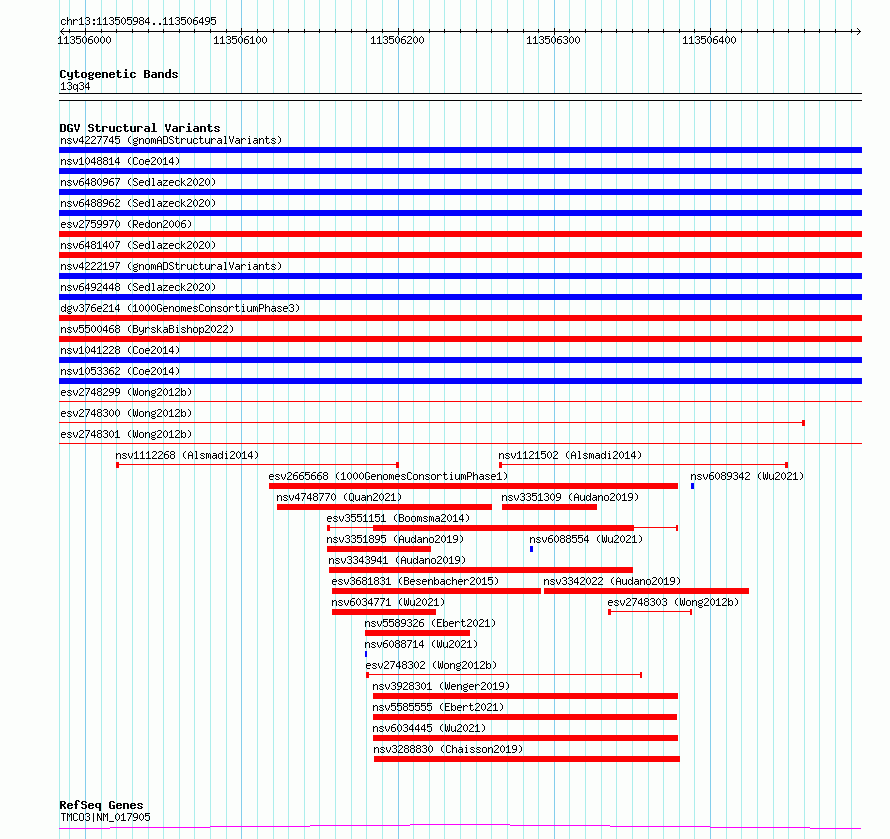Click the small blue marker under nsv6088554

pyautogui.click(x=531, y=549)
